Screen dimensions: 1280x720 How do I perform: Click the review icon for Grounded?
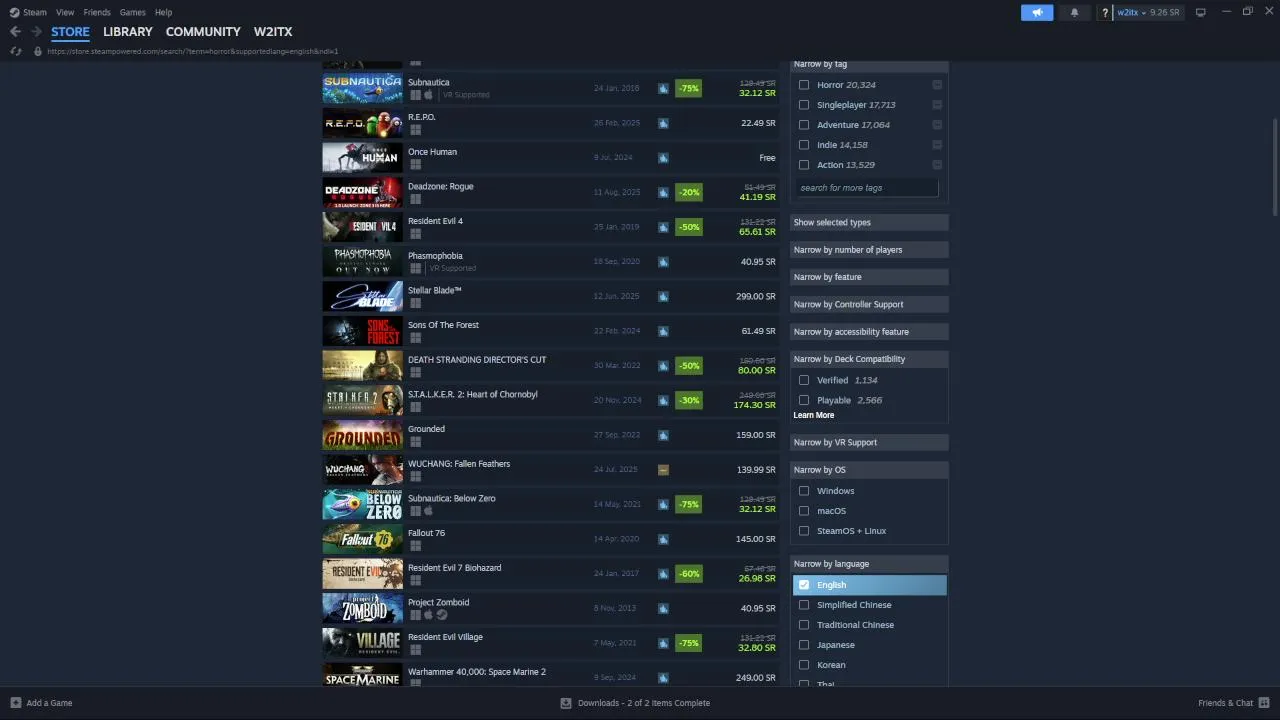(663, 435)
